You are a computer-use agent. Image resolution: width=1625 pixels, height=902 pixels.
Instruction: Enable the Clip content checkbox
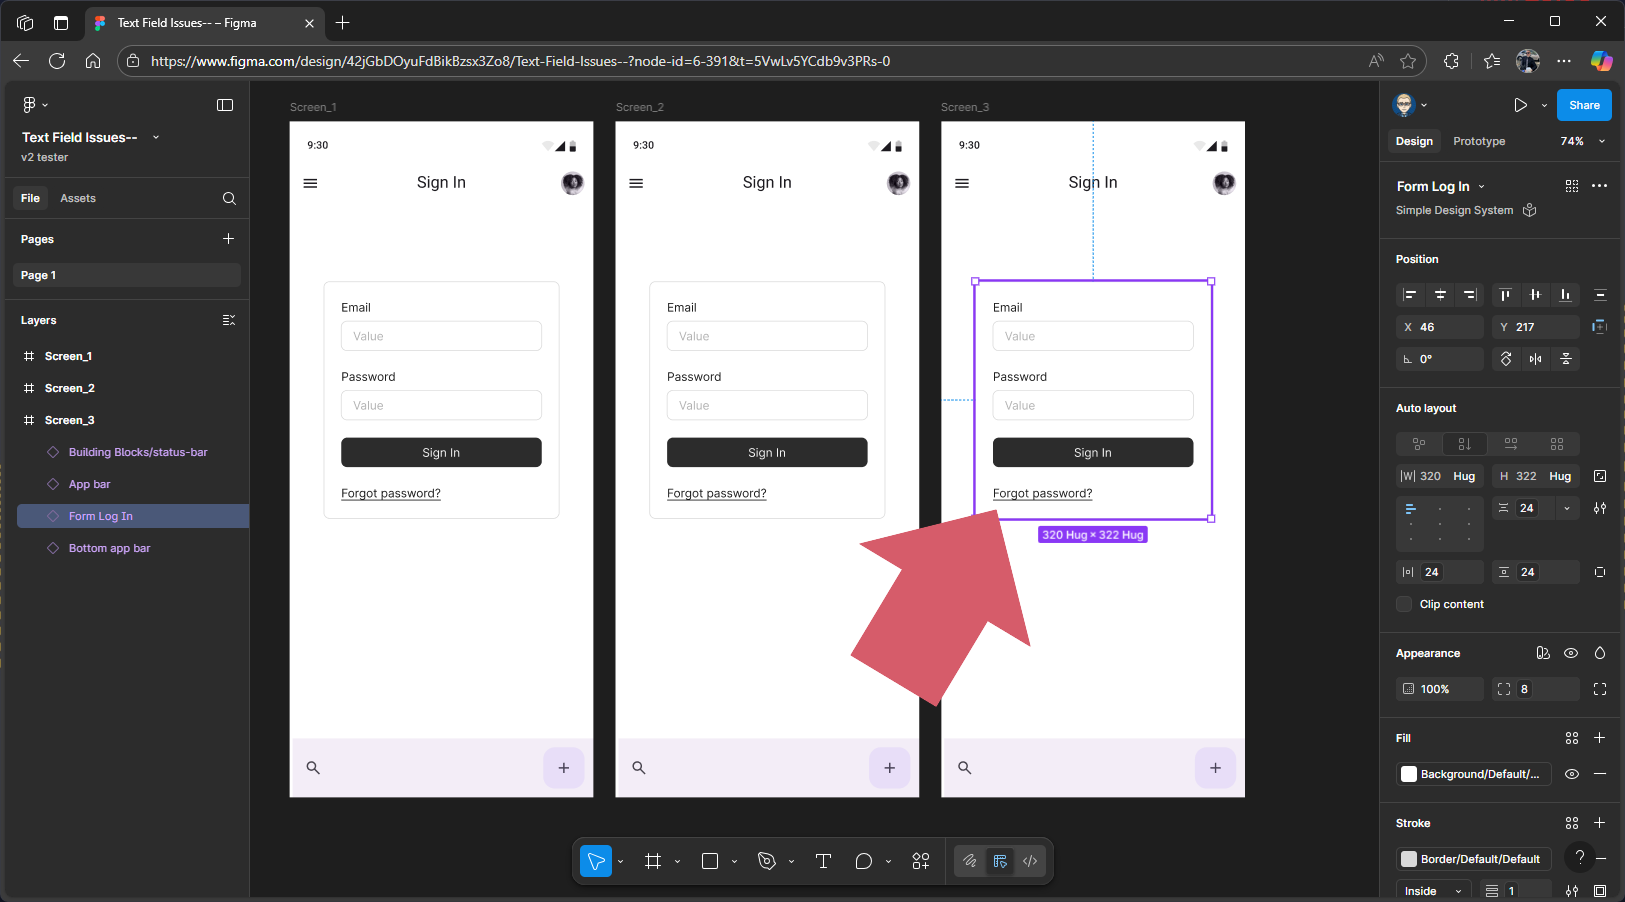click(x=1404, y=604)
